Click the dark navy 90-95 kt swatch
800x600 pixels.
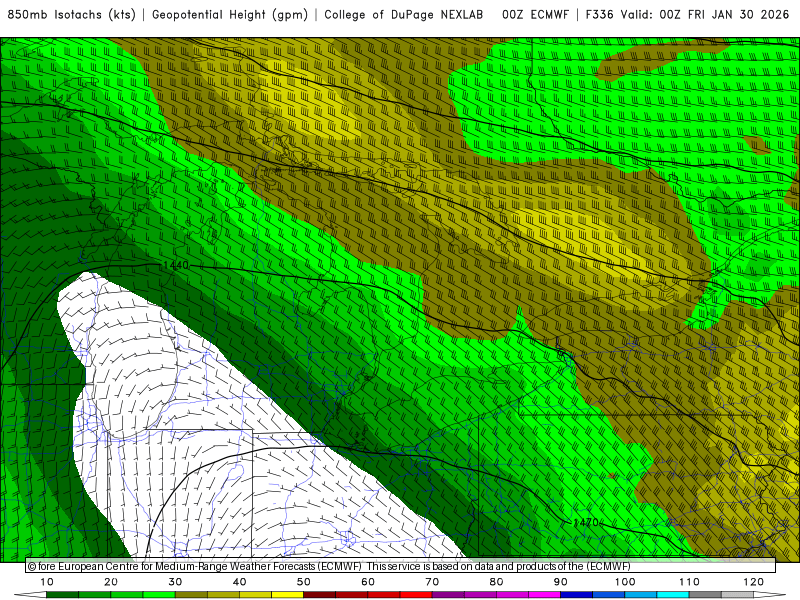click(x=577, y=595)
